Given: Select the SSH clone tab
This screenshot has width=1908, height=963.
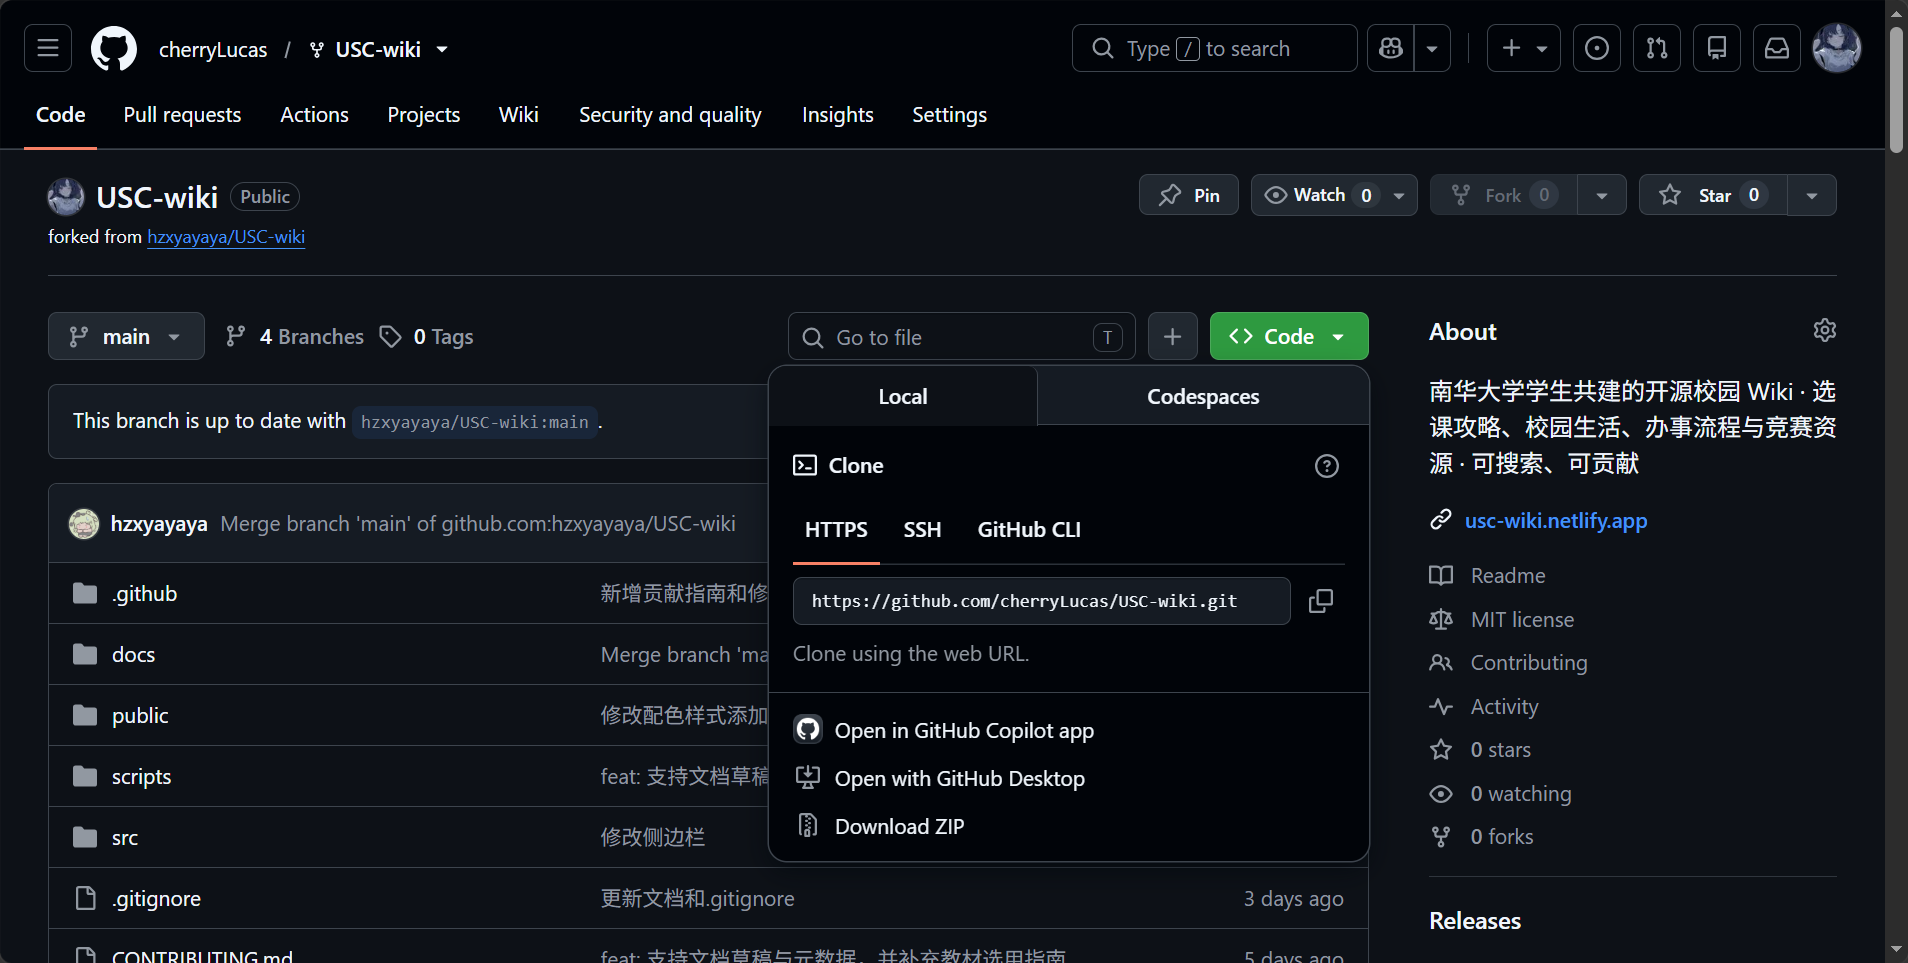Looking at the screenshot, I should [x=922, y=530].
